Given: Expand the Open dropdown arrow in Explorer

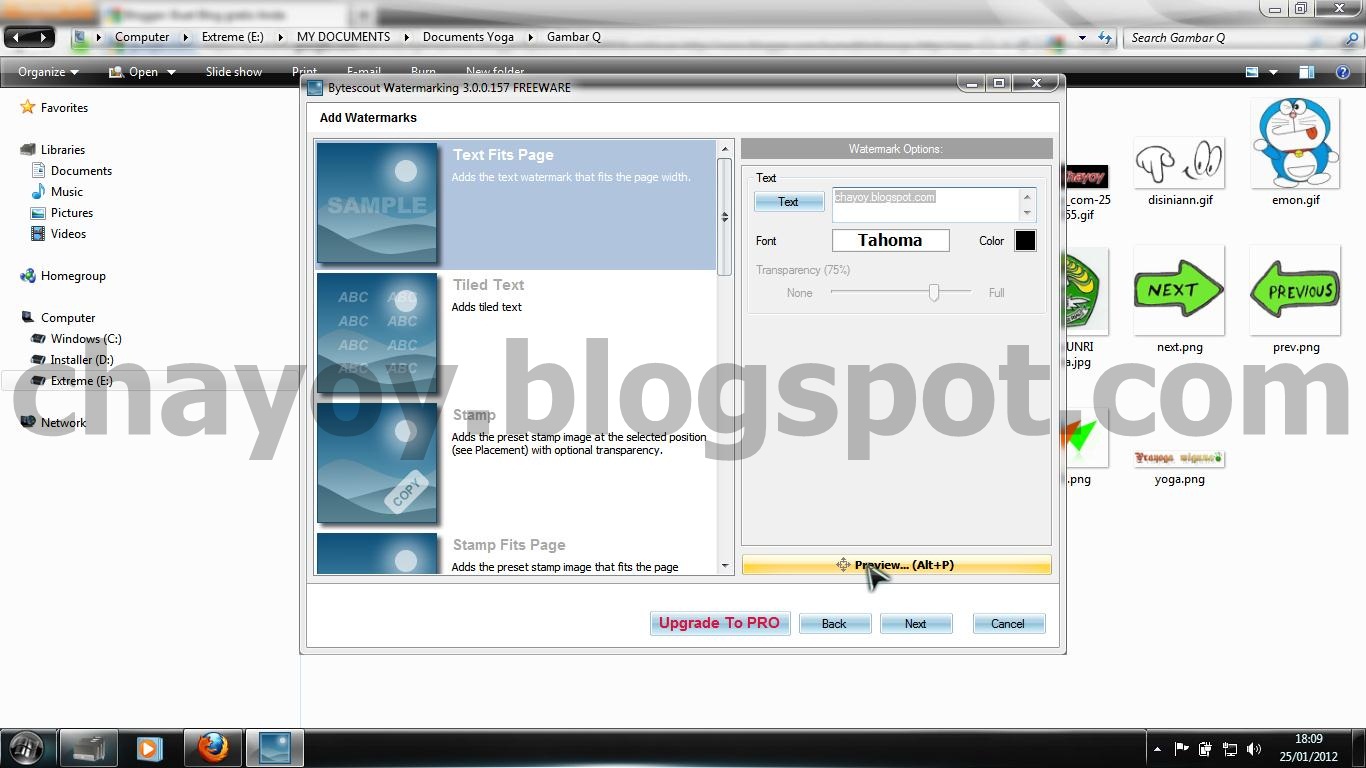Looking at the screenshot, I should (x=171, y=72).
